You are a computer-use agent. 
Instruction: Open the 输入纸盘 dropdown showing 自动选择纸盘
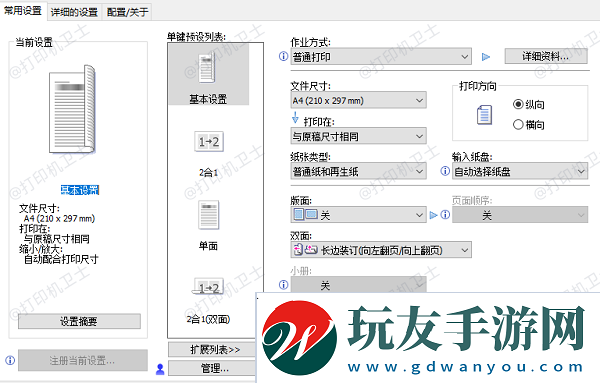click(x=520, y=171)
